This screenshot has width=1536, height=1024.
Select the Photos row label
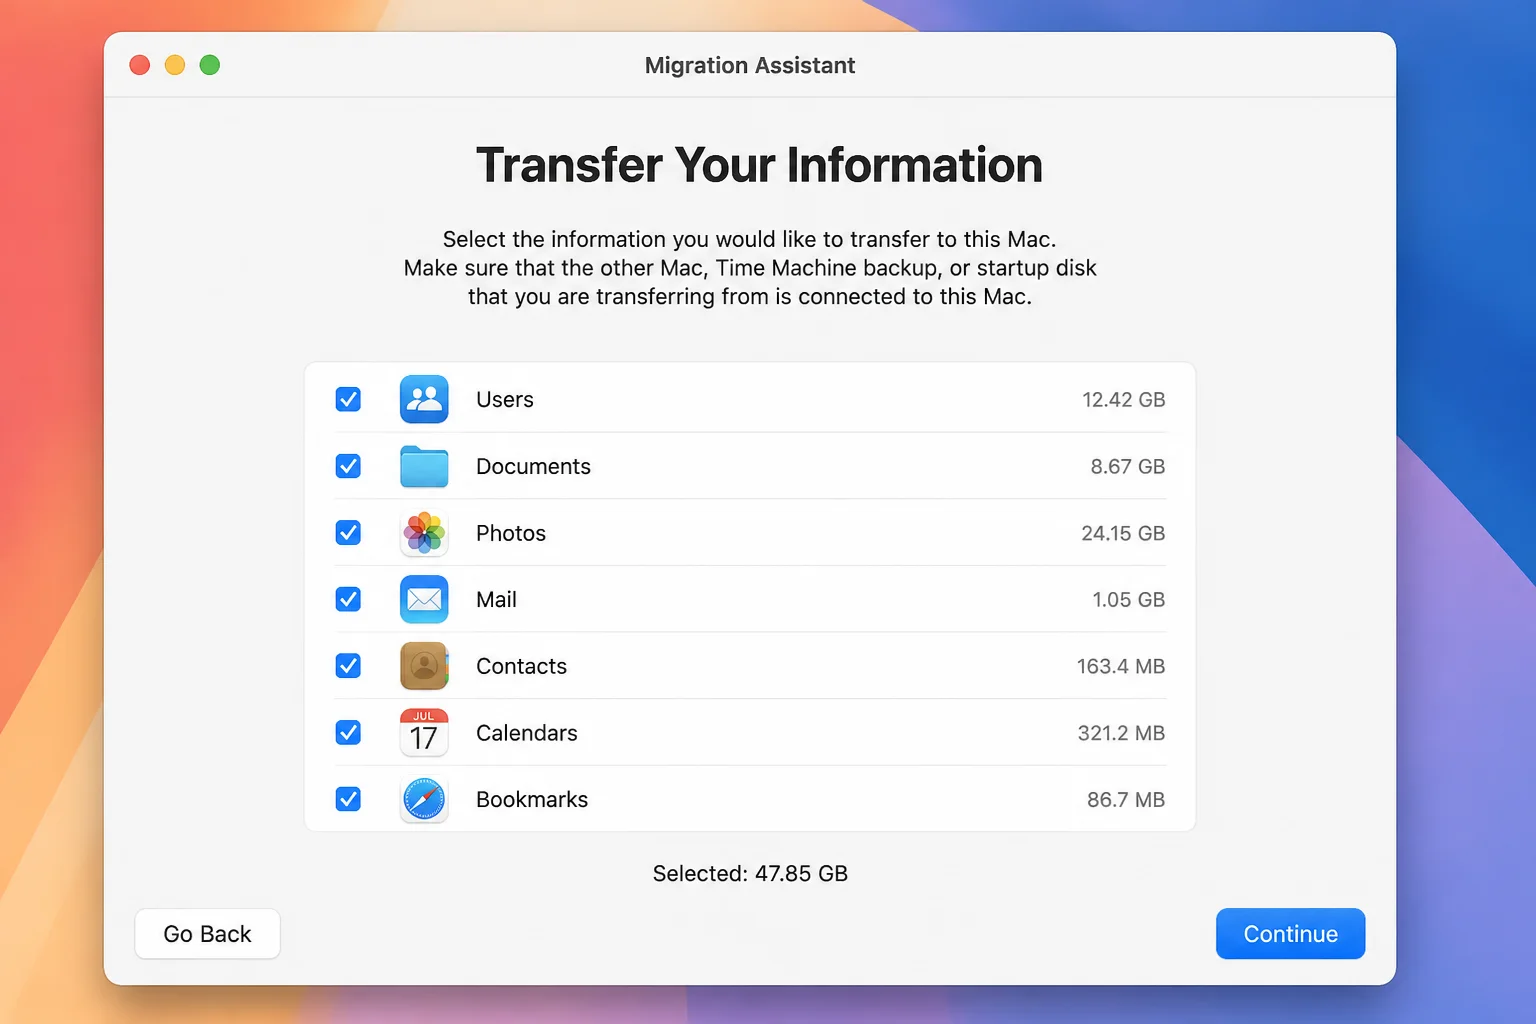pyautogui.click(x=511, y=533)
